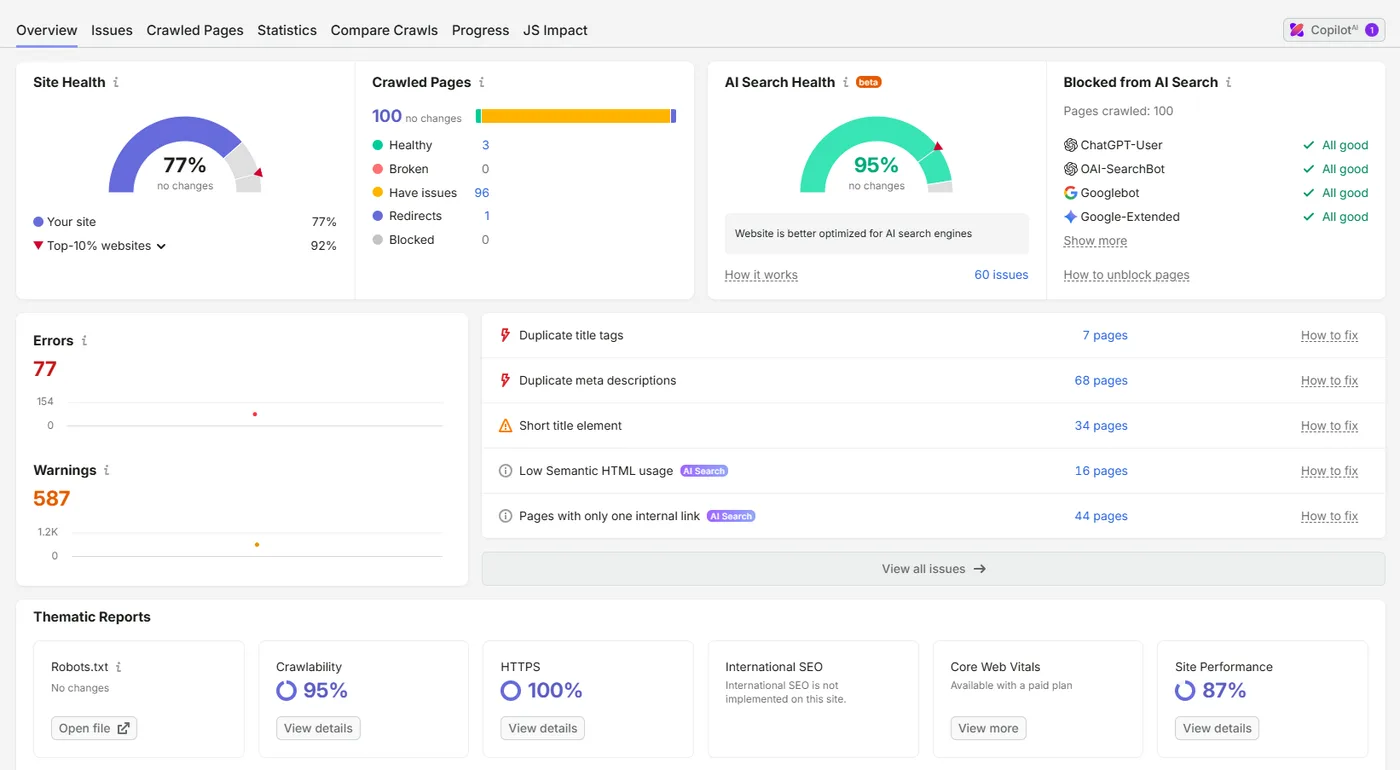
Task: Click How to fix for Short title element
Action: pyautogui.click(x=1329, y=425)
